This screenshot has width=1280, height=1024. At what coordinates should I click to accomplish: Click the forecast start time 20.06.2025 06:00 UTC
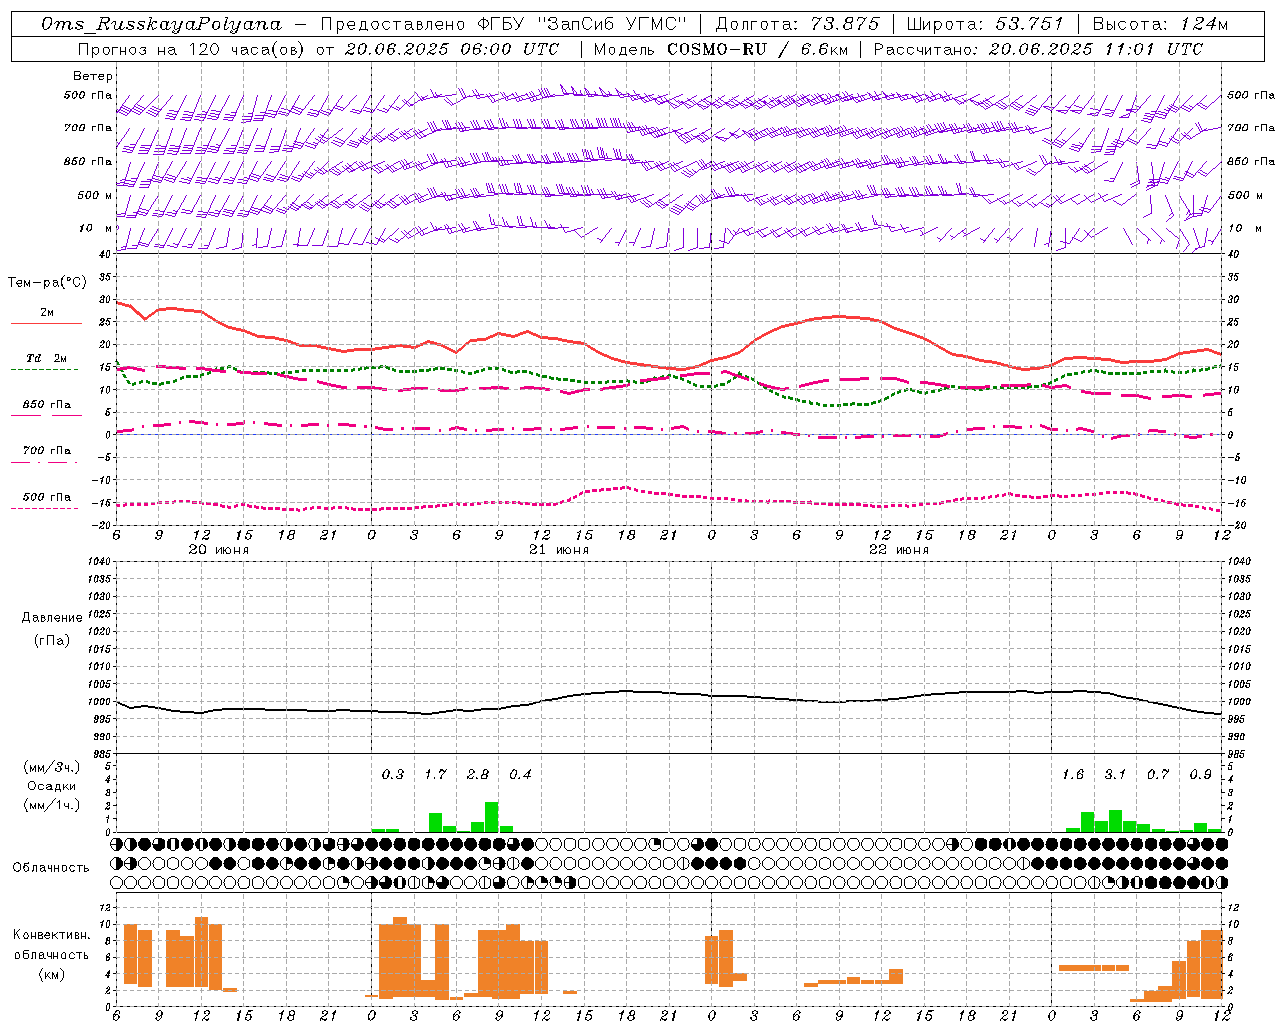[451, 49]
